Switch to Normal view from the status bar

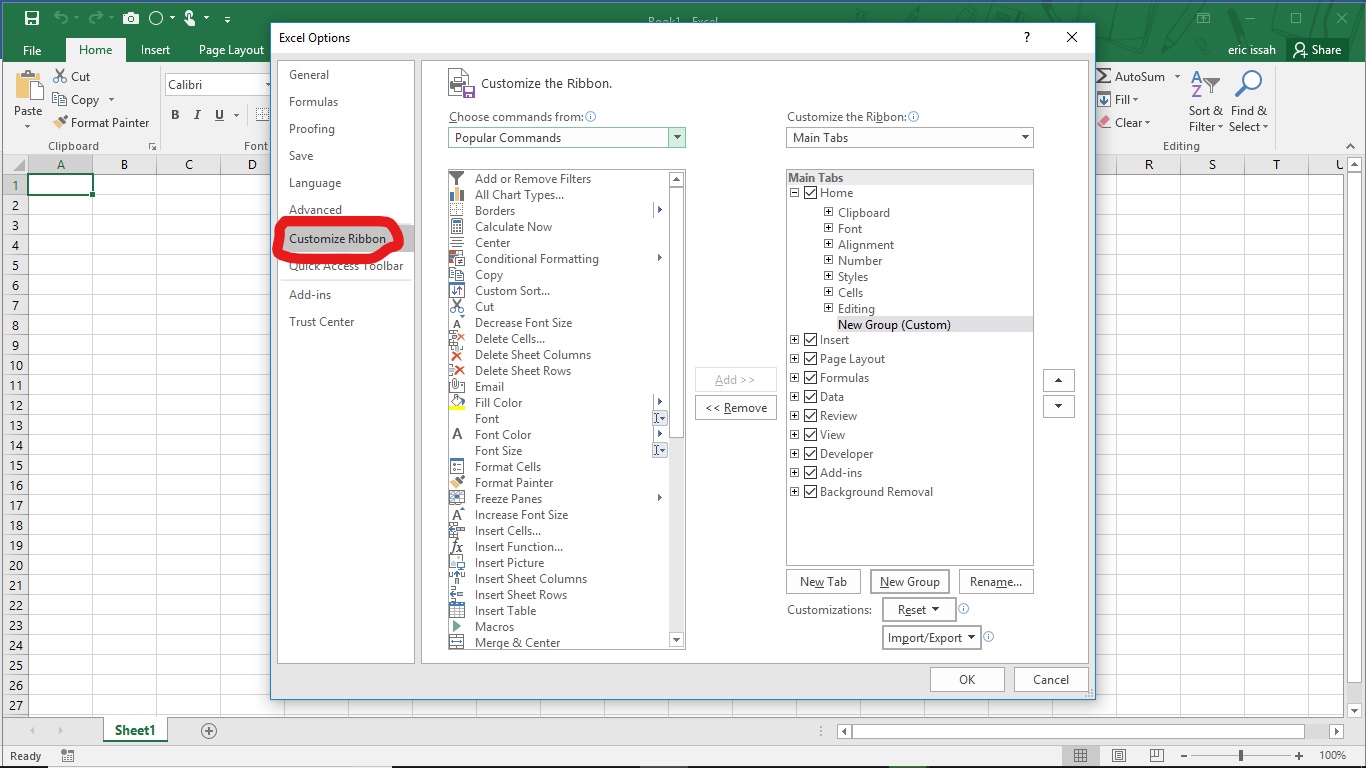coord(1080,756)
